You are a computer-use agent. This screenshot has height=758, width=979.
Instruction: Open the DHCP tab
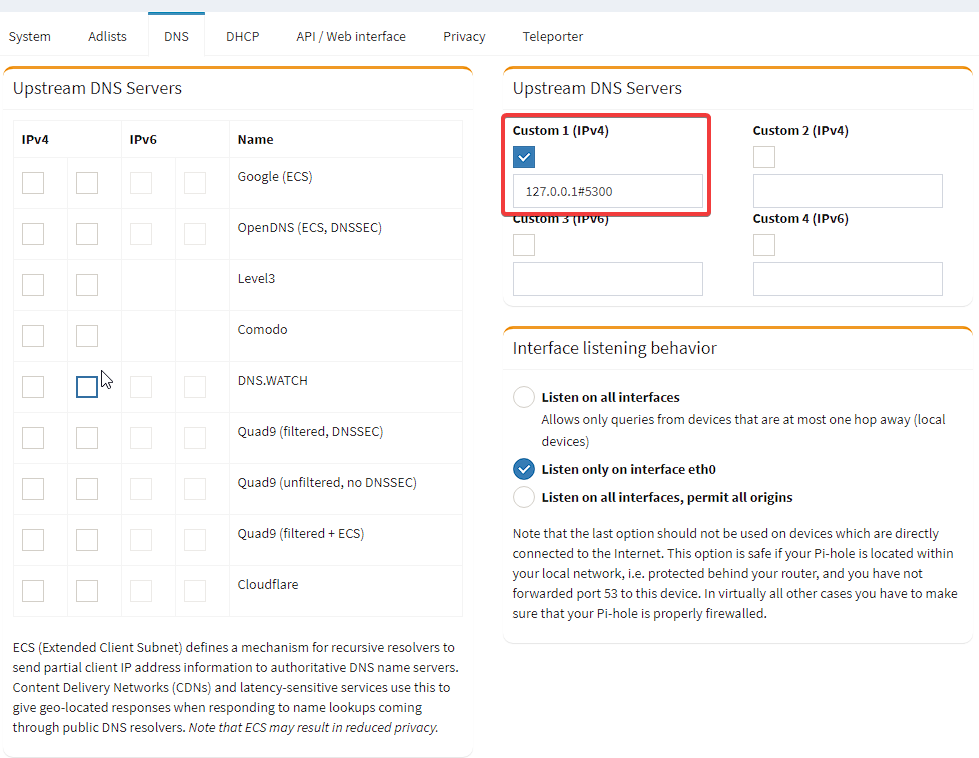click(x=242, y=36)
